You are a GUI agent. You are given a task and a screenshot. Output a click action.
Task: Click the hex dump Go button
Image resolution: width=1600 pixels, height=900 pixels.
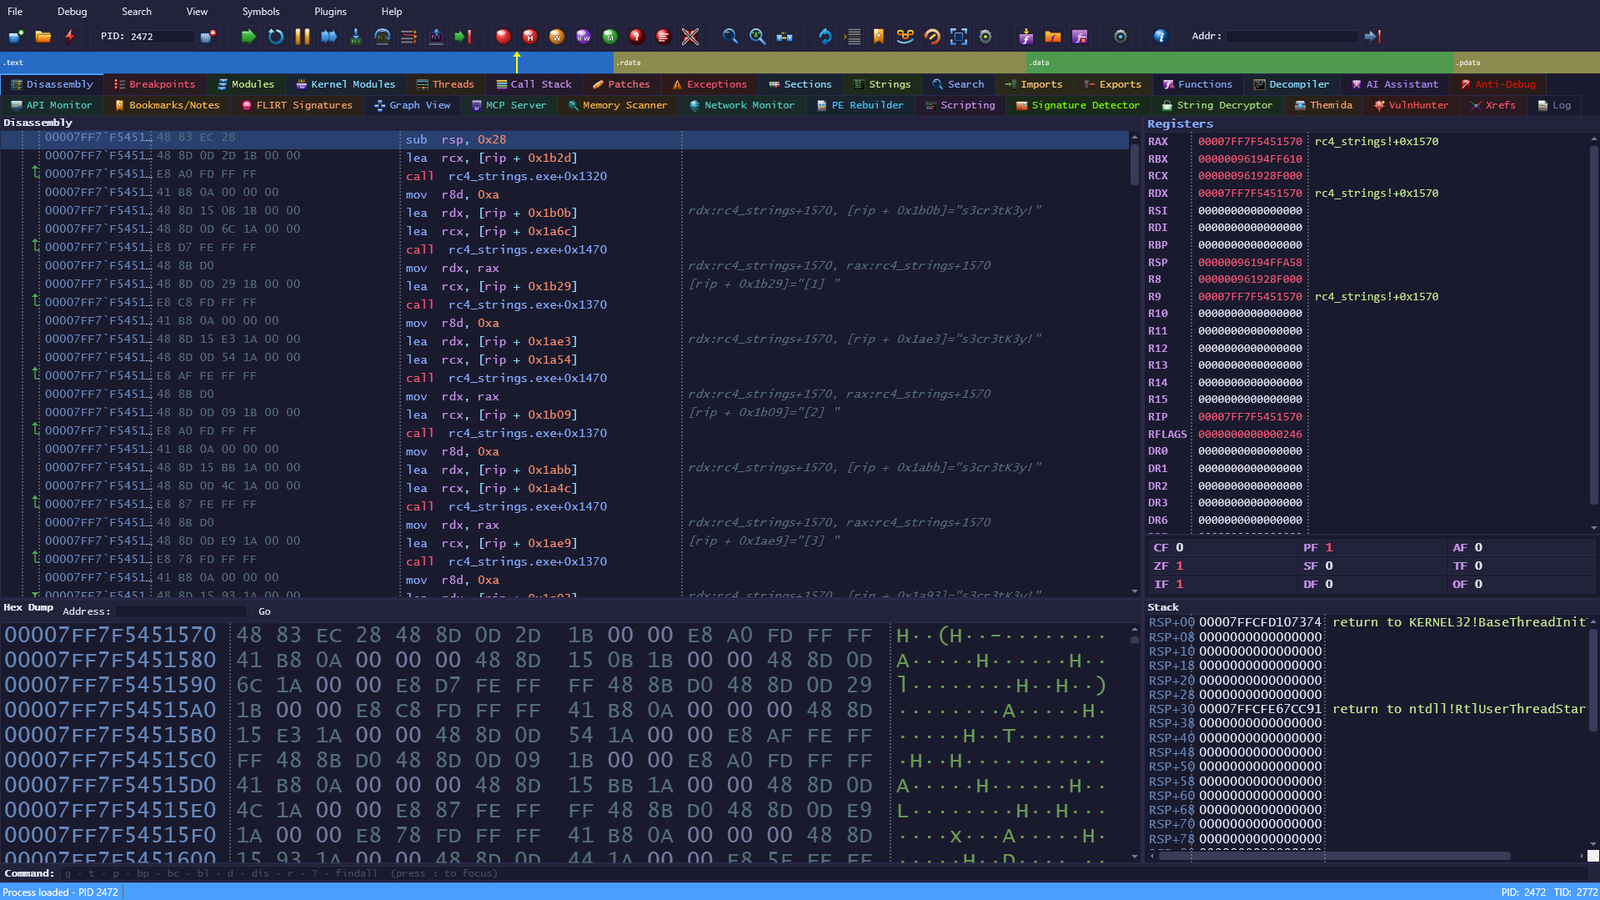(264, 611)
